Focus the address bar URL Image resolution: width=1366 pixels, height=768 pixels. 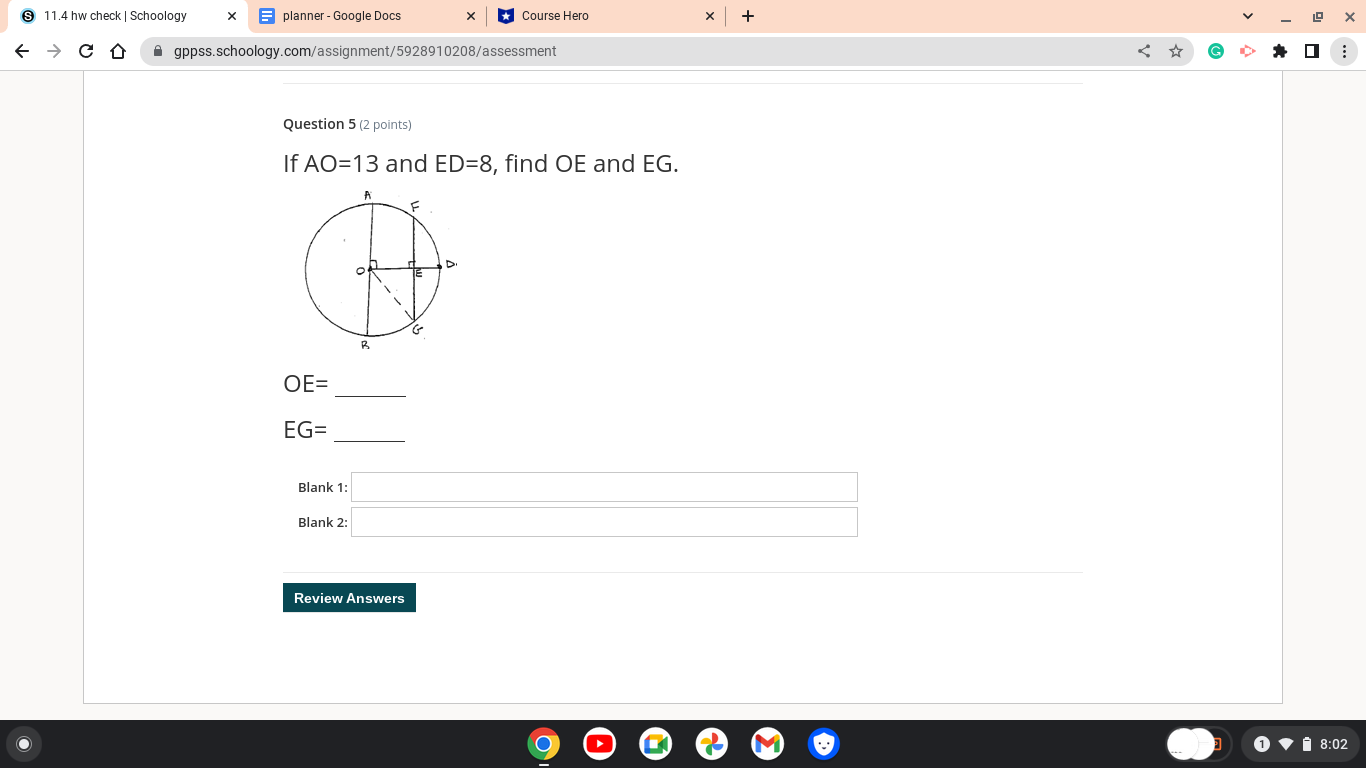(365, 51)
